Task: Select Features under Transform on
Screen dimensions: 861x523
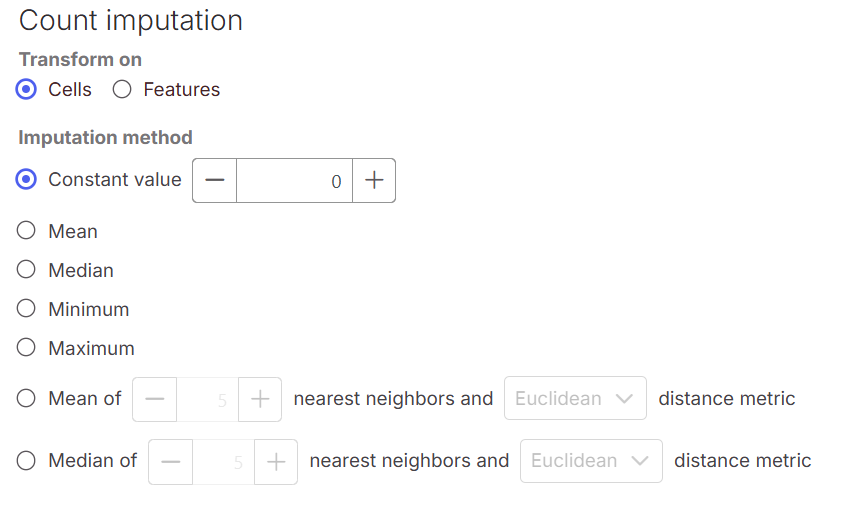Action: point(122,90)
